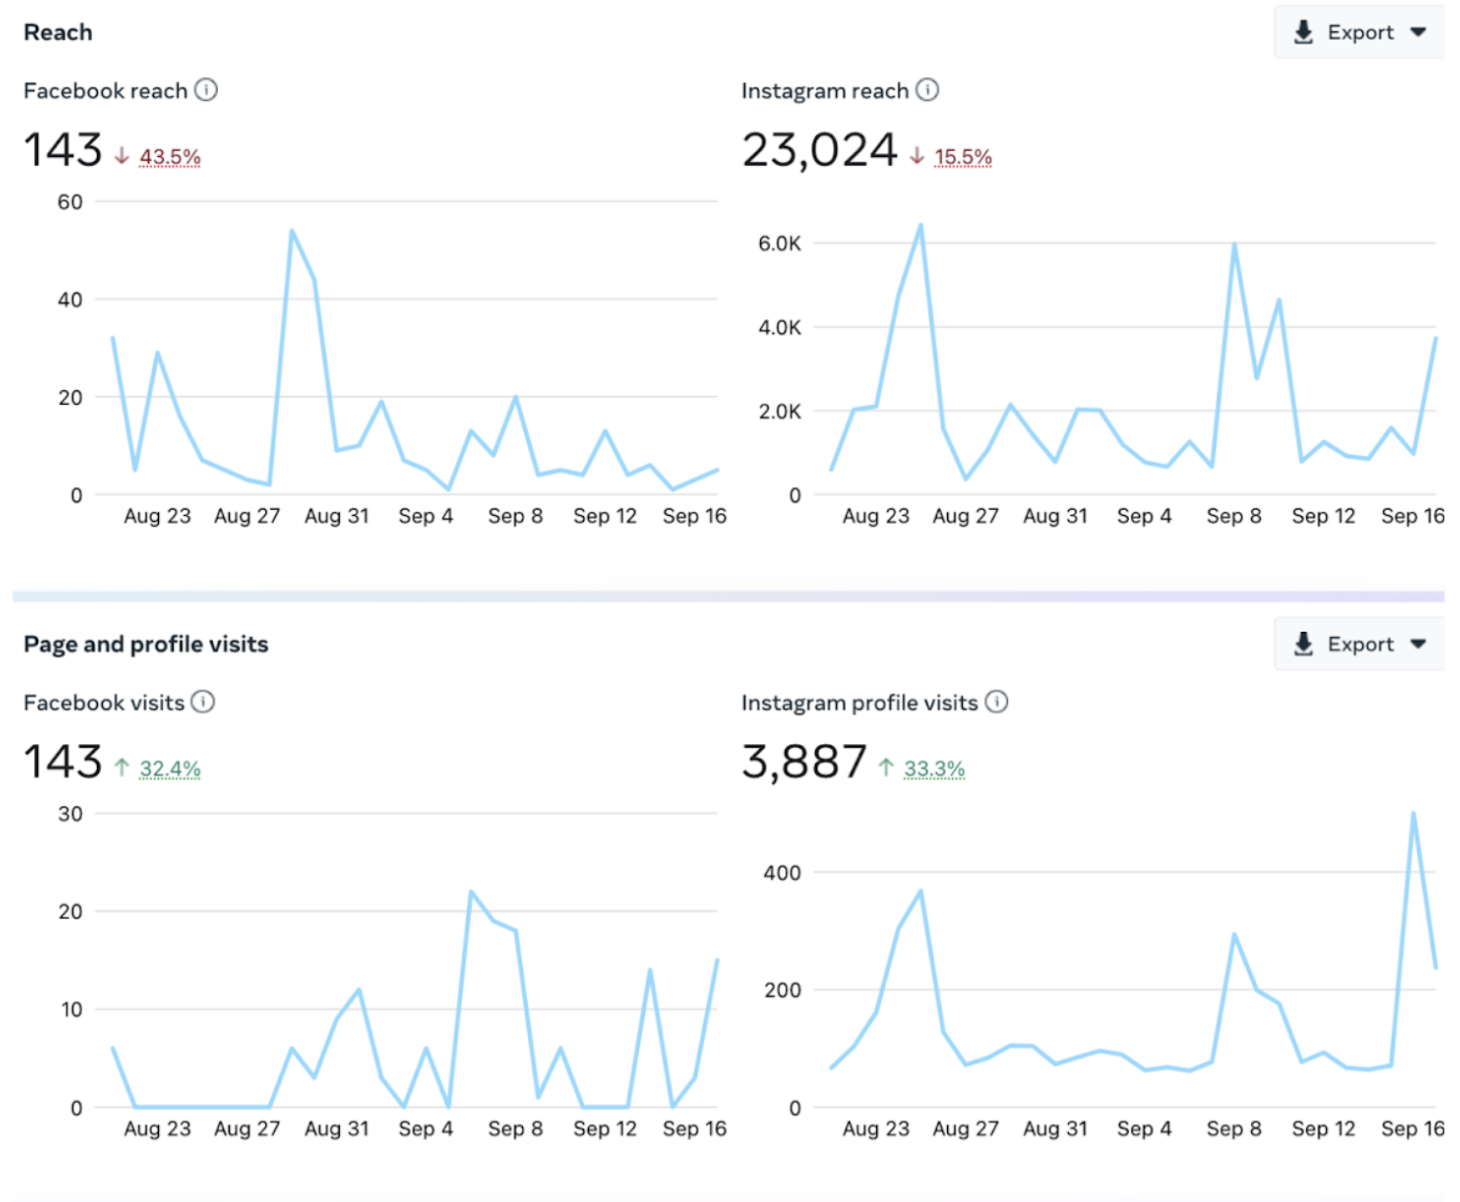The width and height of the screenshot is (1460, 1202).
Task: Click the Export button in the Reach section
Action: coord(1358,31)
